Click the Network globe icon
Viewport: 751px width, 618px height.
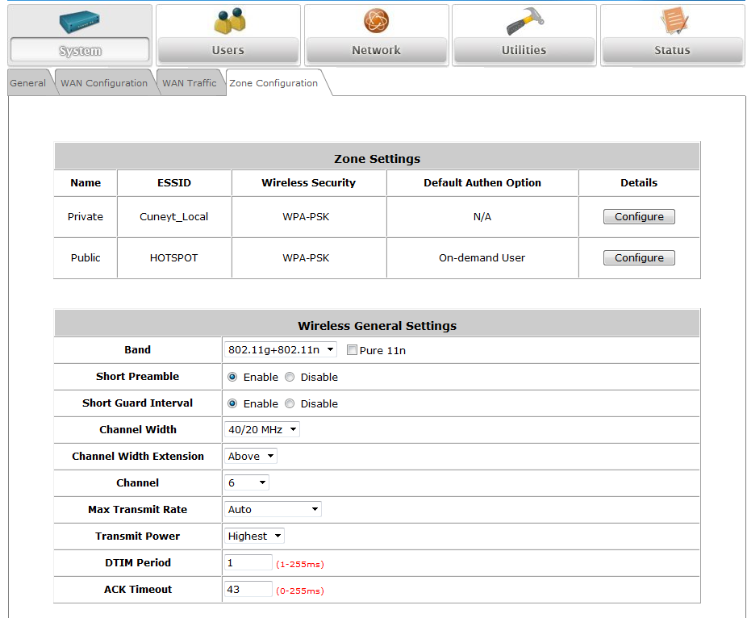tap(376, 22)
